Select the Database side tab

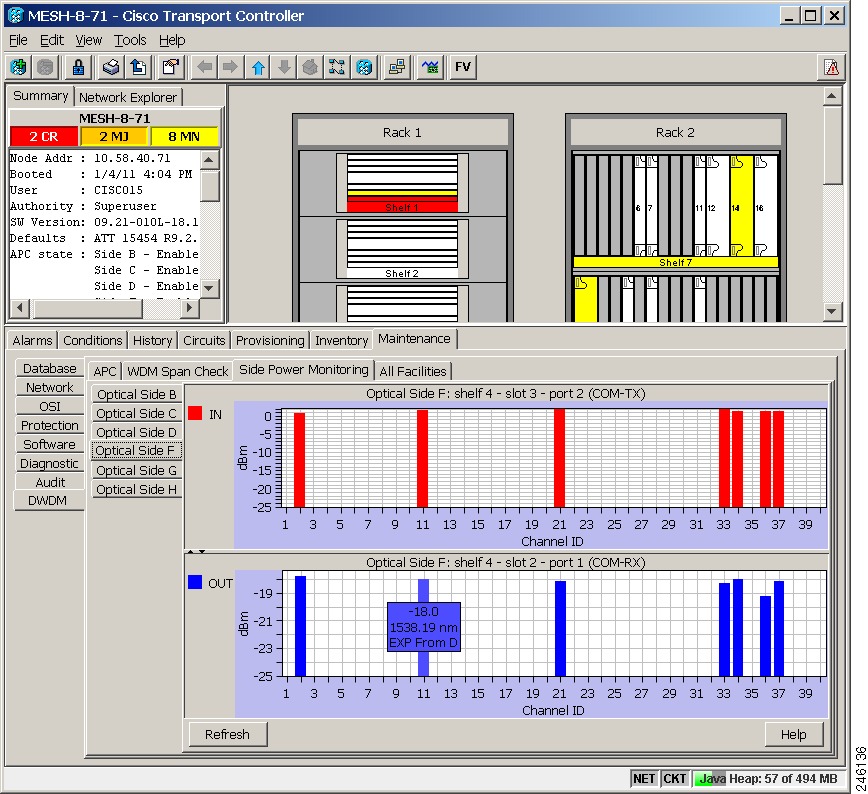coord(49,369)
